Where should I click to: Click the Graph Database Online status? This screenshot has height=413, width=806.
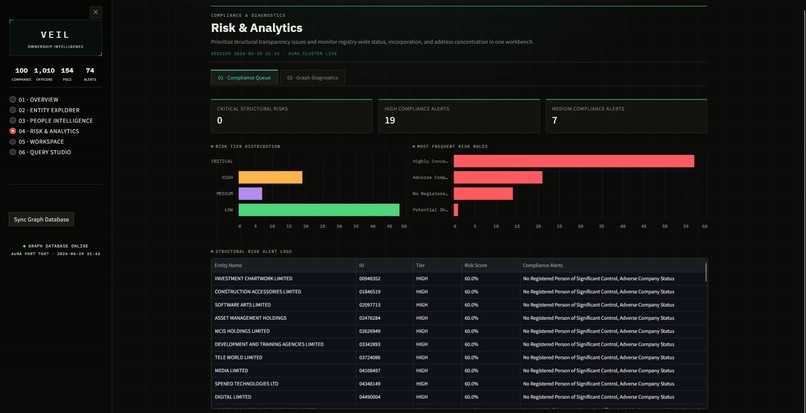pyautogui.click(x=56, y=246)
